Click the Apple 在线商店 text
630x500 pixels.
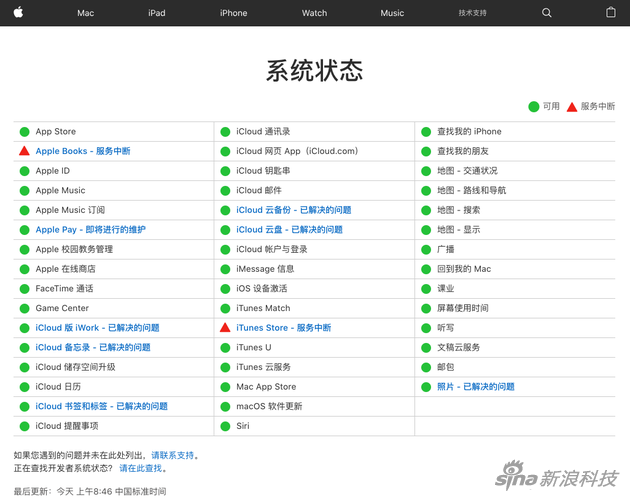[x=65, y=269]
